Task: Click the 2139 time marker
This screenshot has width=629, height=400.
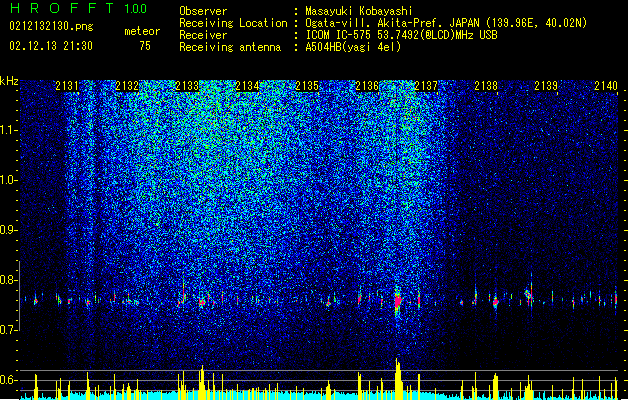Action: (x=546, y=86)
